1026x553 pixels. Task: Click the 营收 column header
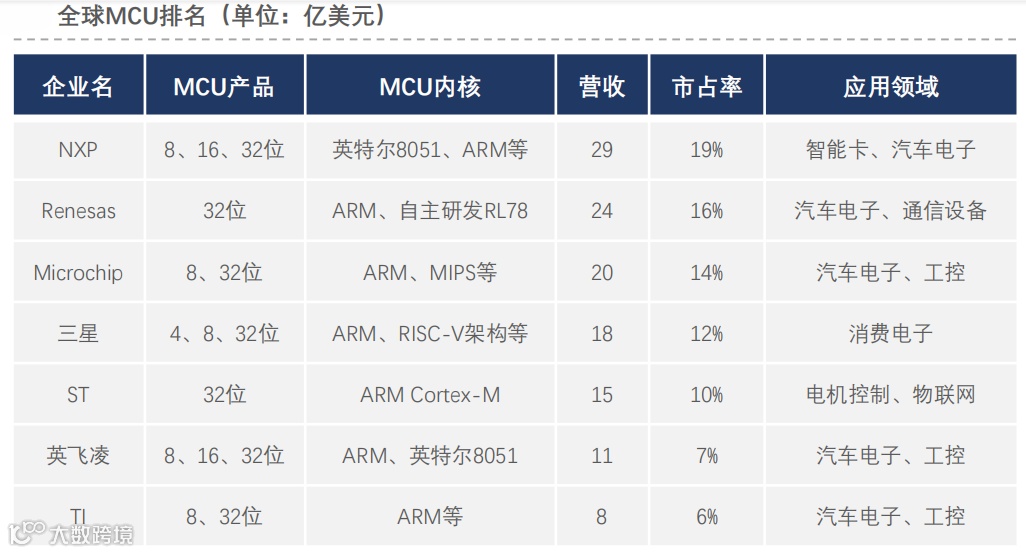click(602, 86)
